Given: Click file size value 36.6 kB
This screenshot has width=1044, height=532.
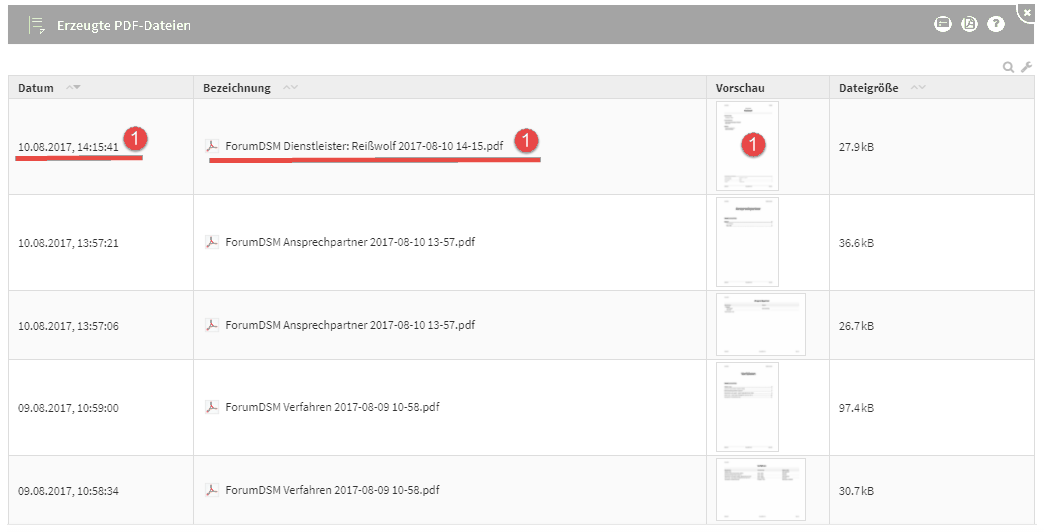Looking at the screenshot, I should pyautogui.click(x=856, y=243).
